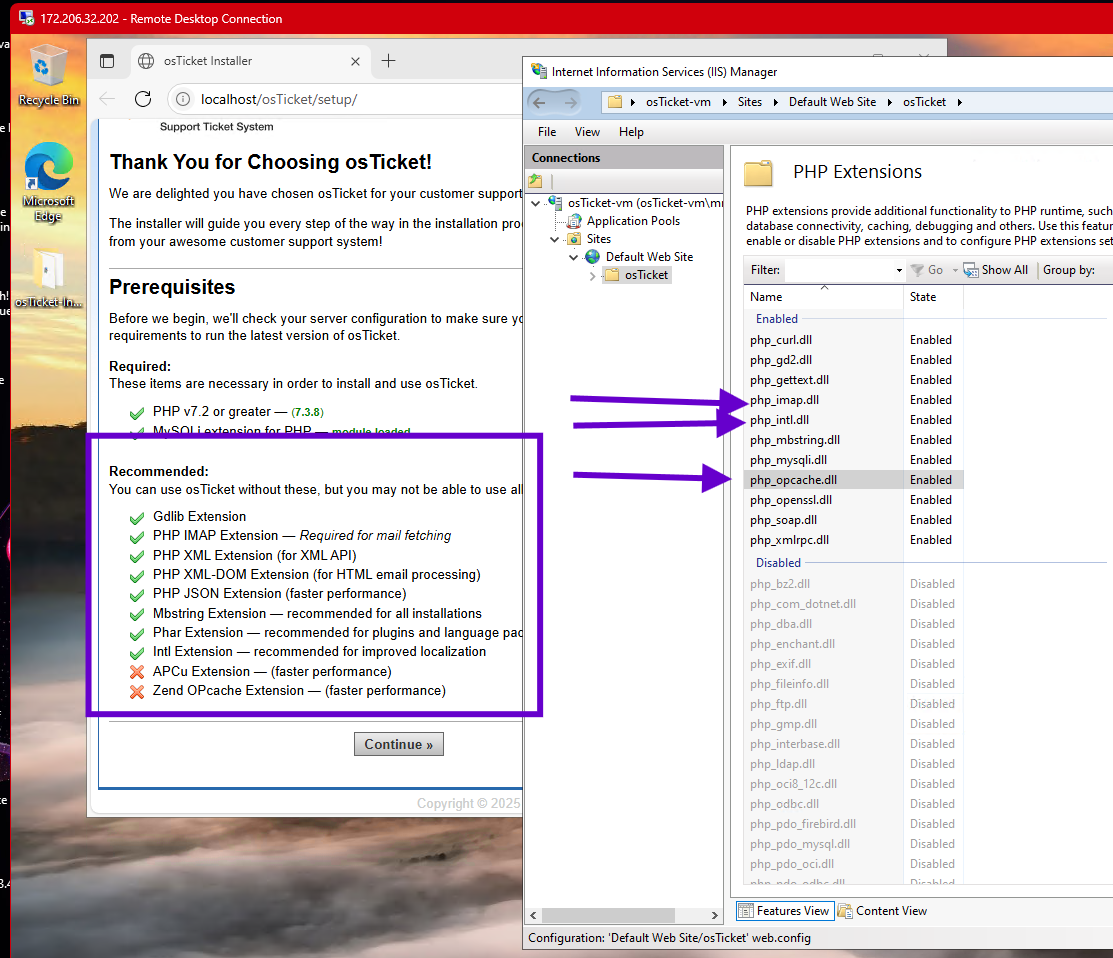Screen dimensions: 1113x958
Task: Click the IIS Manager forward navigation arrow
Action: pos(571,102)
